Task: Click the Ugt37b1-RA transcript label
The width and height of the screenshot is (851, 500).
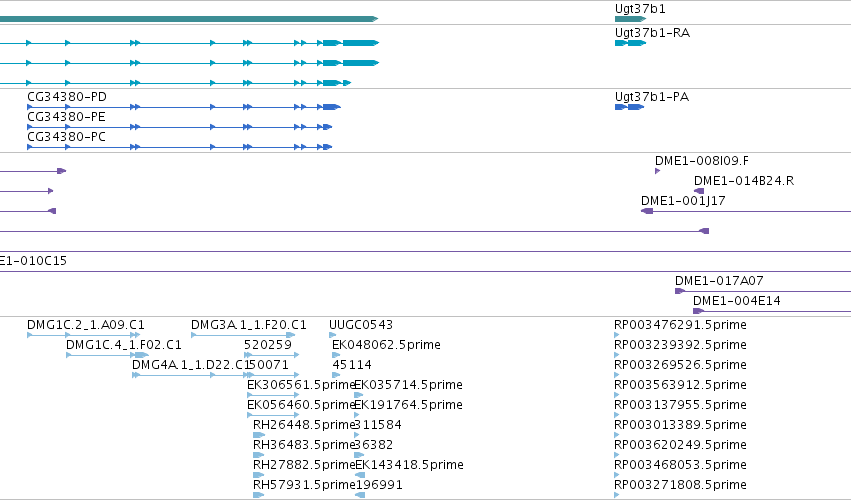Action: click(652, 33)
